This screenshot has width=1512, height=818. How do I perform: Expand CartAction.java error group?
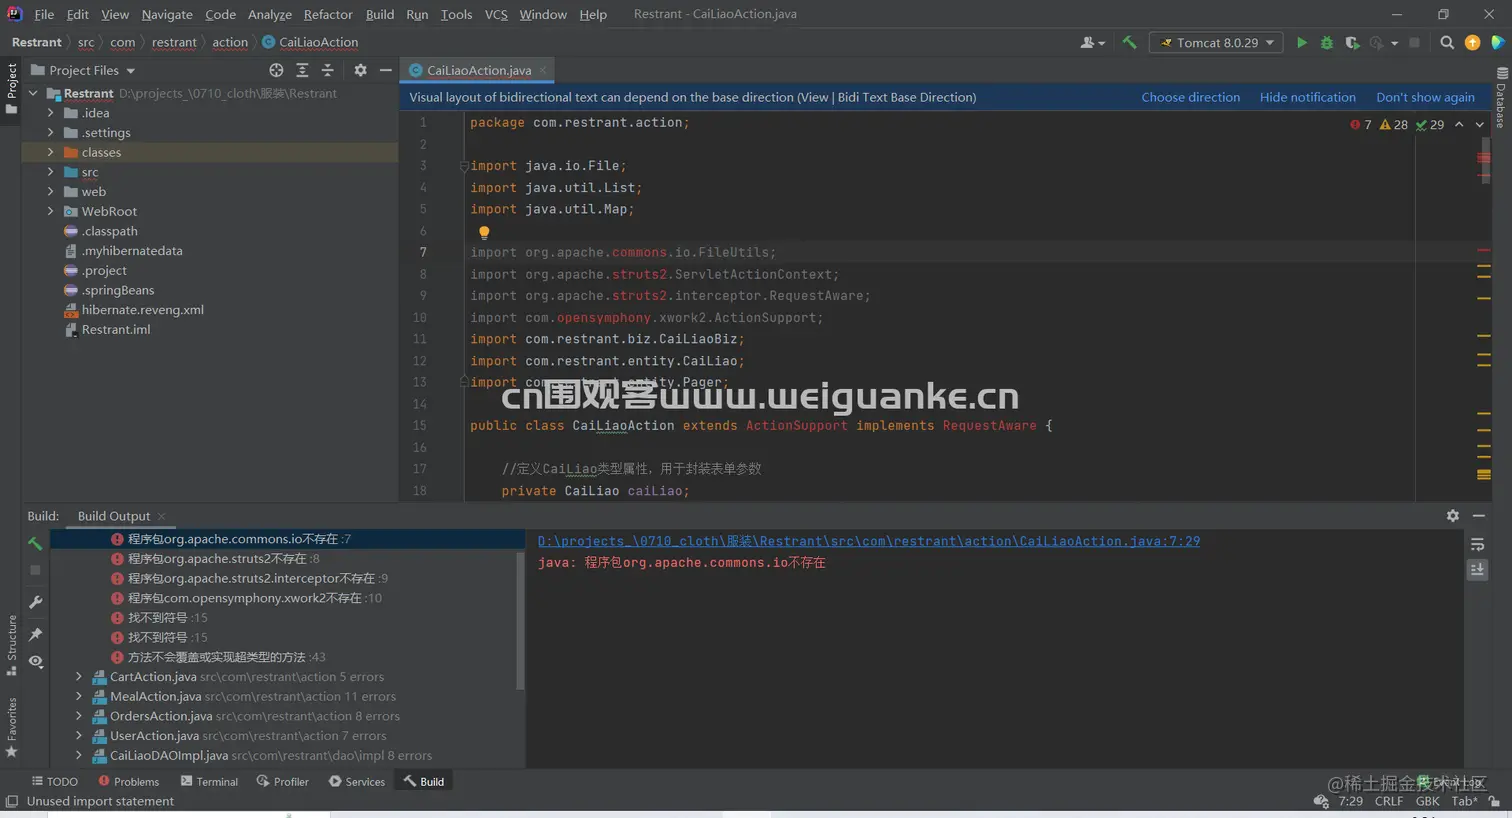click(x=79, y=677)
